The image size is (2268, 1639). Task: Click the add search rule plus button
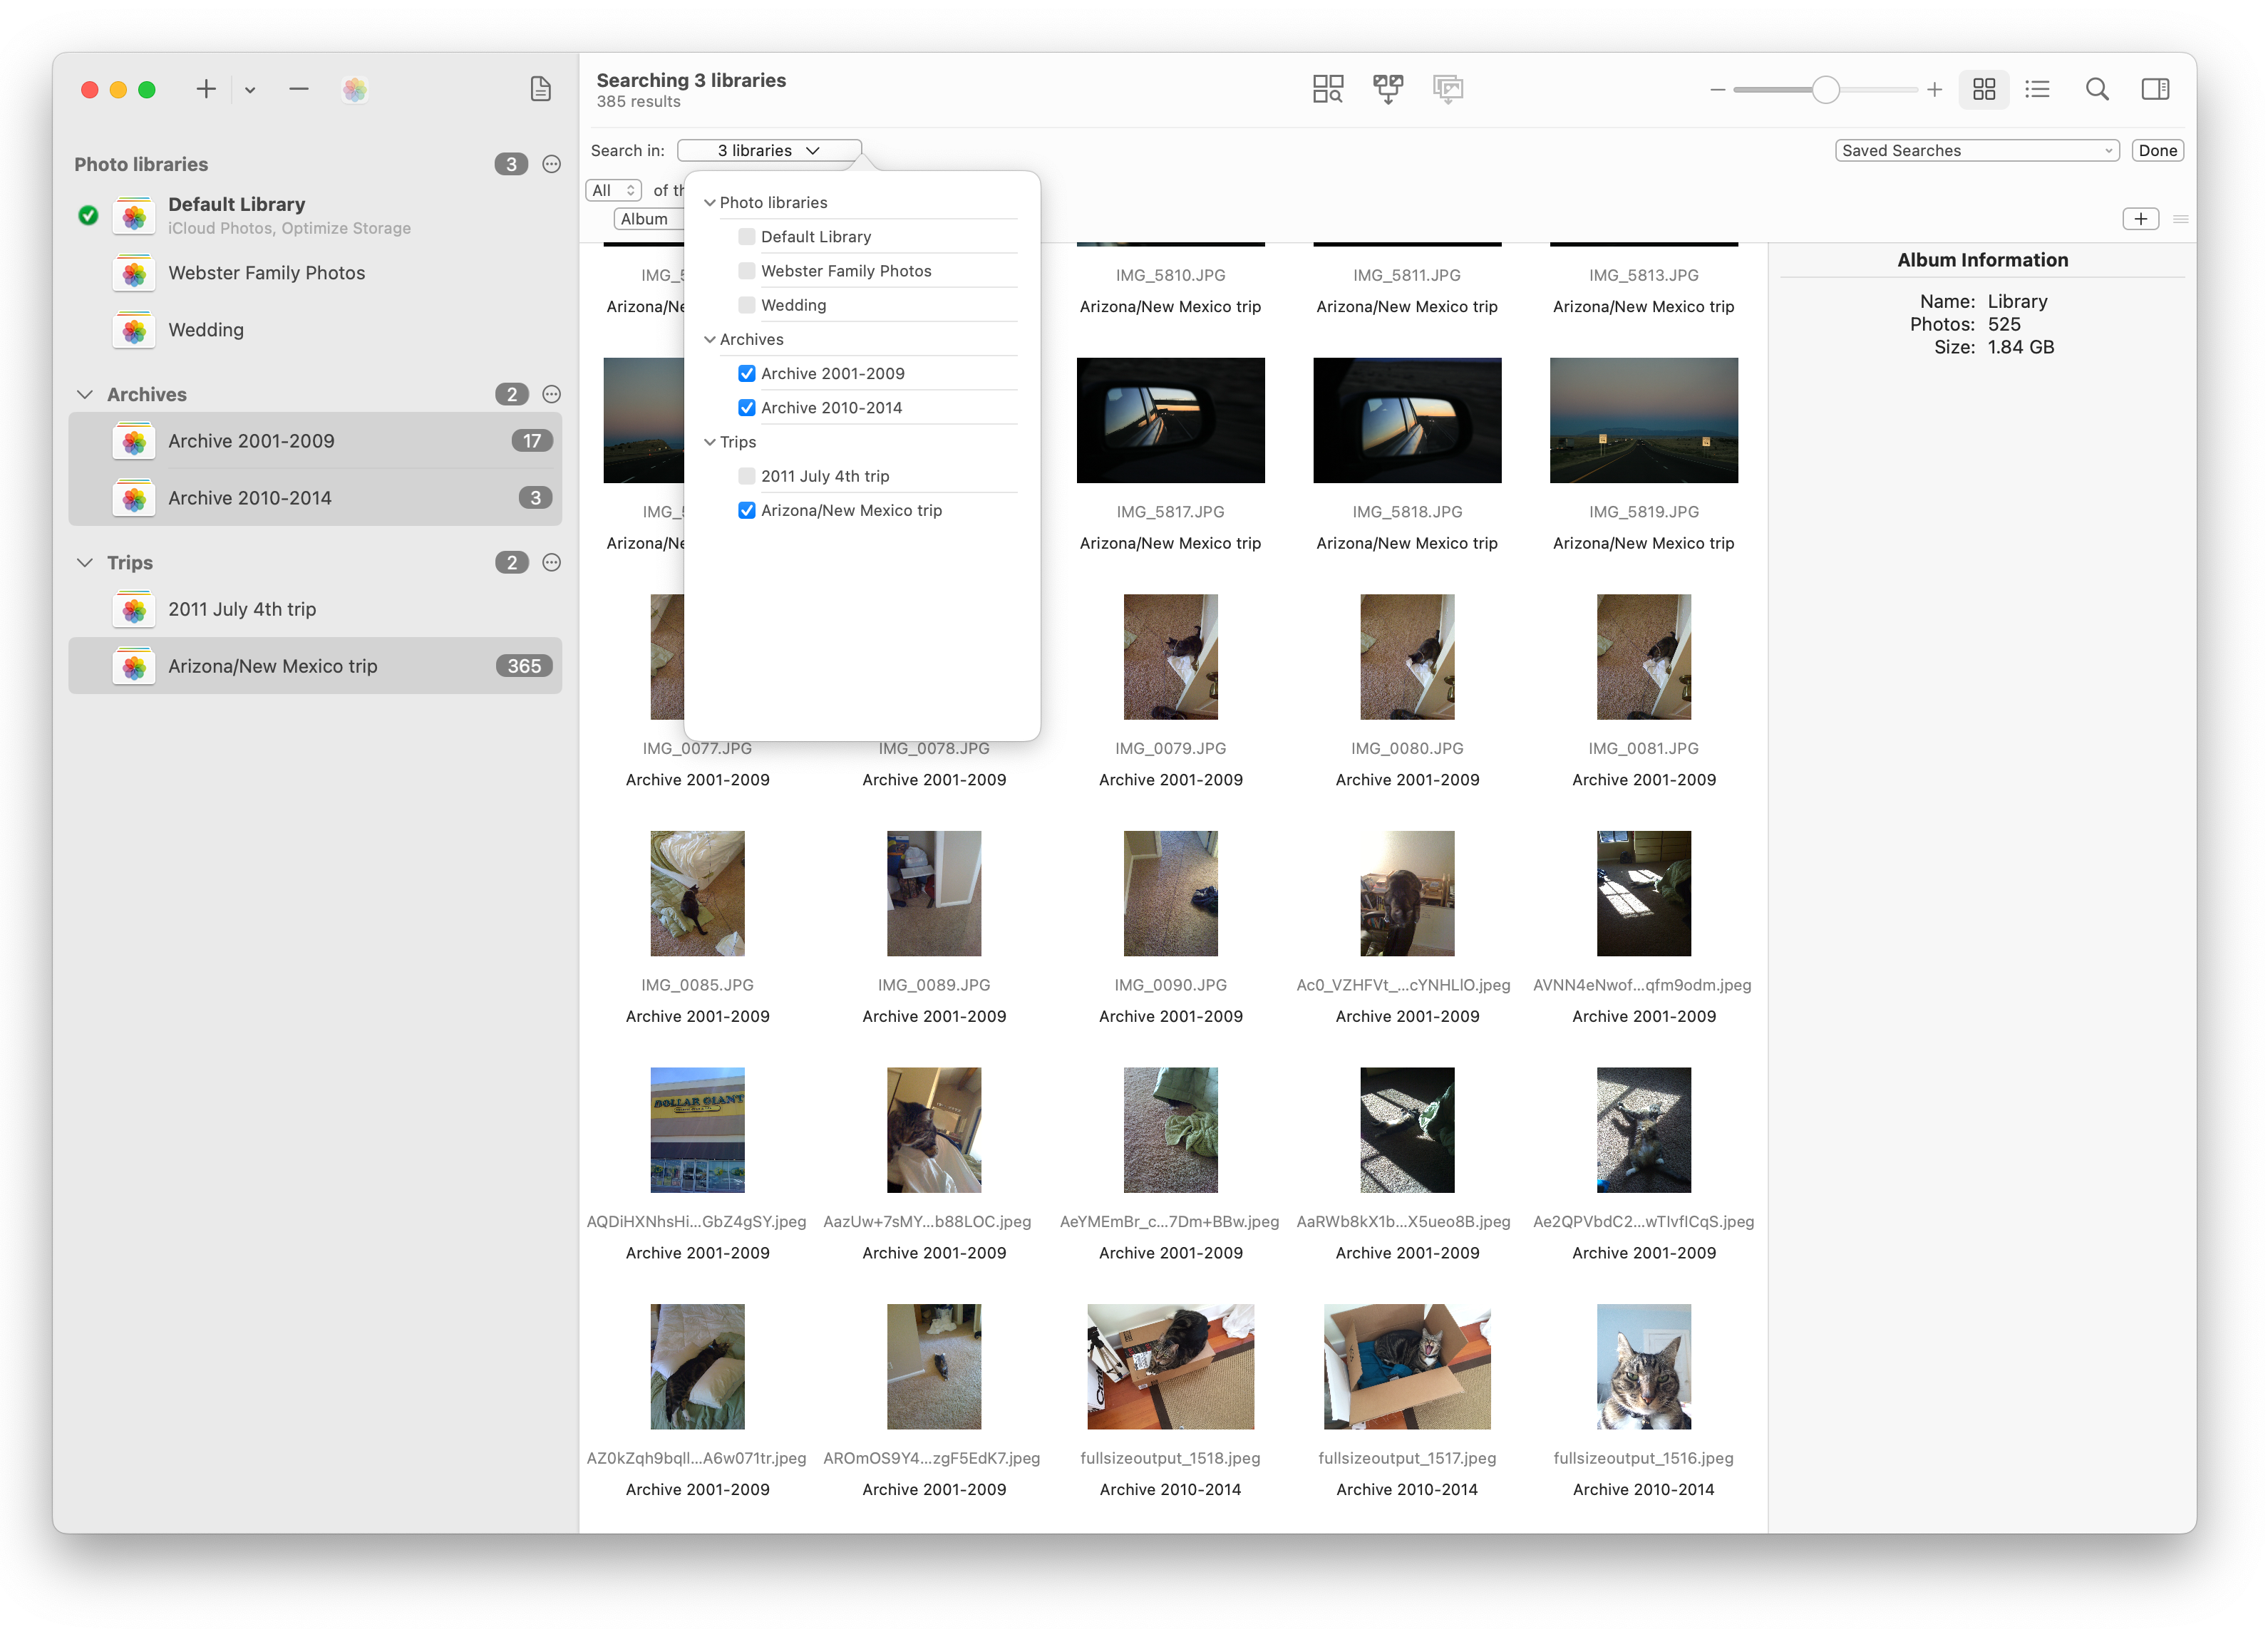click(2139, 219)
